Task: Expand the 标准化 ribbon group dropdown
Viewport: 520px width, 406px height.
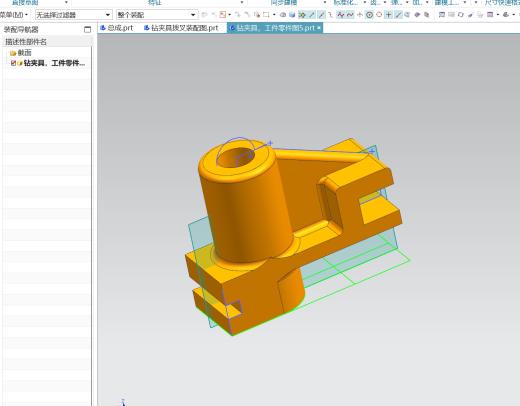Action: (x=364, y=3)
